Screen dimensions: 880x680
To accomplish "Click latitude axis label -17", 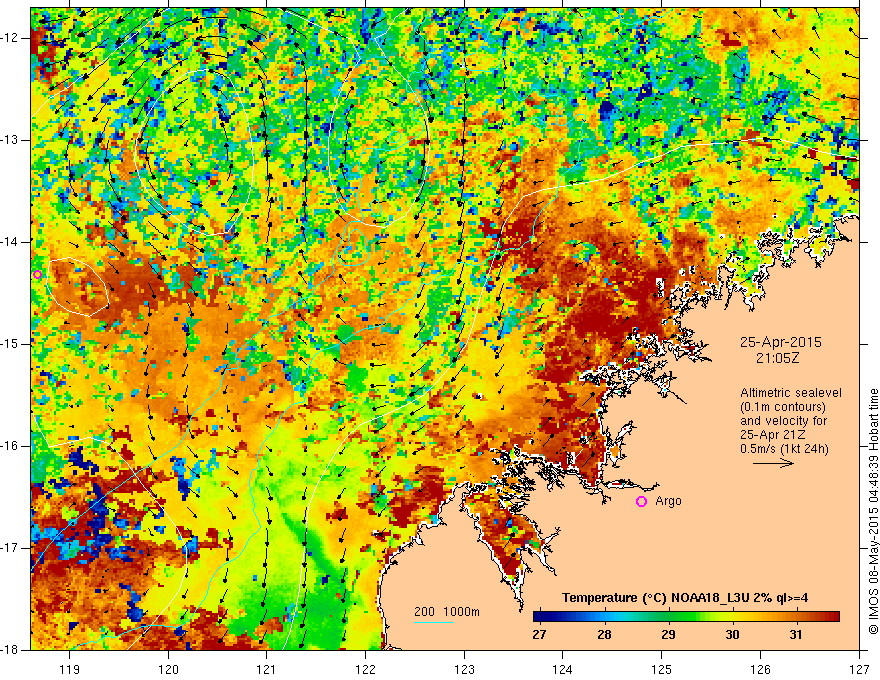I will coord(10,548).
